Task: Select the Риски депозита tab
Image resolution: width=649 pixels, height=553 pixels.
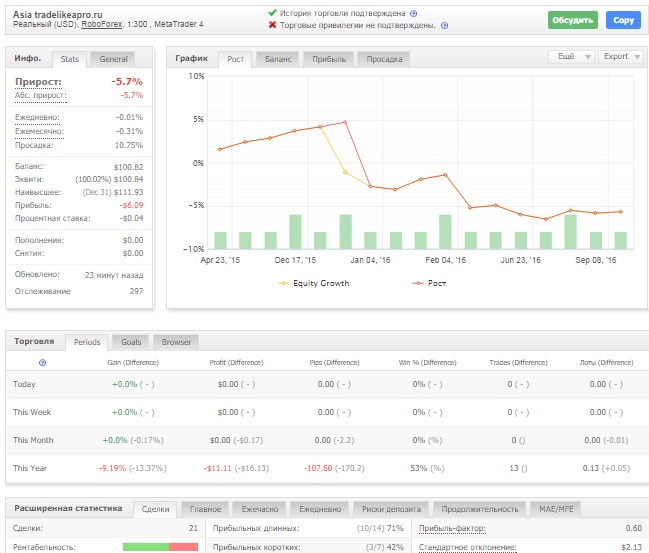Action: 391,509
